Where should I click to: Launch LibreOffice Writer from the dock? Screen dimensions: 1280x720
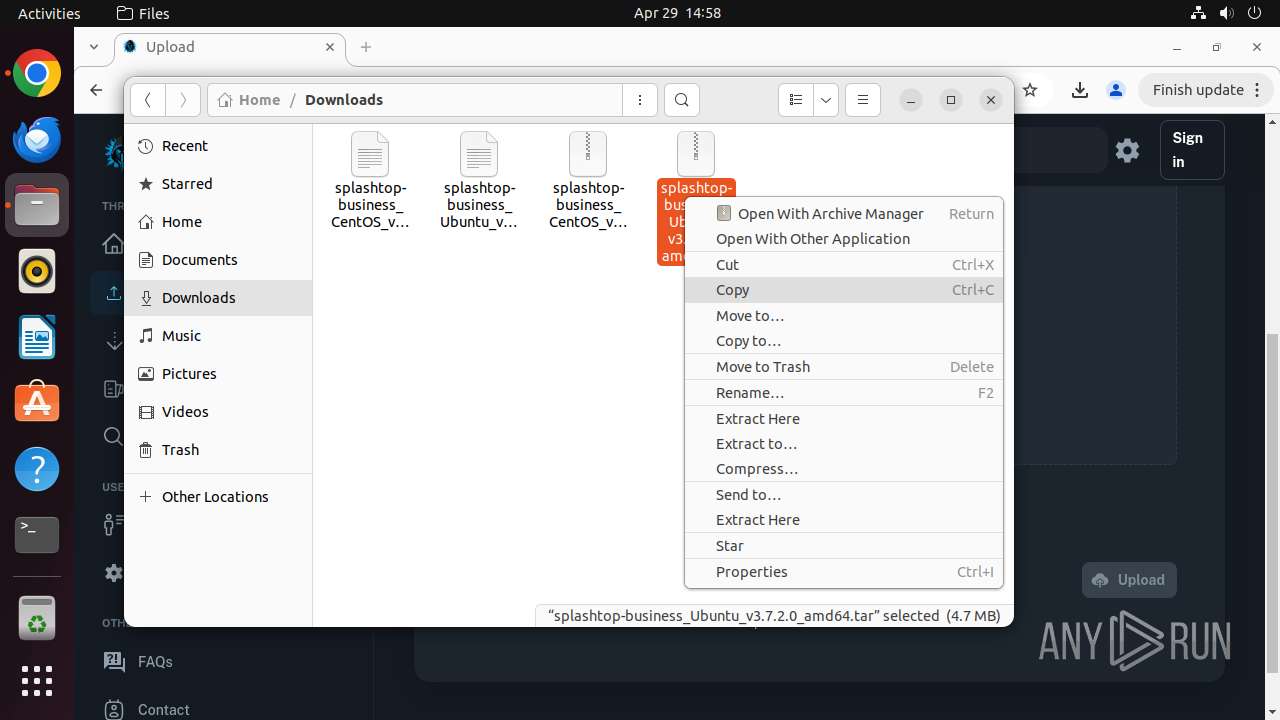tap(37, 337)
